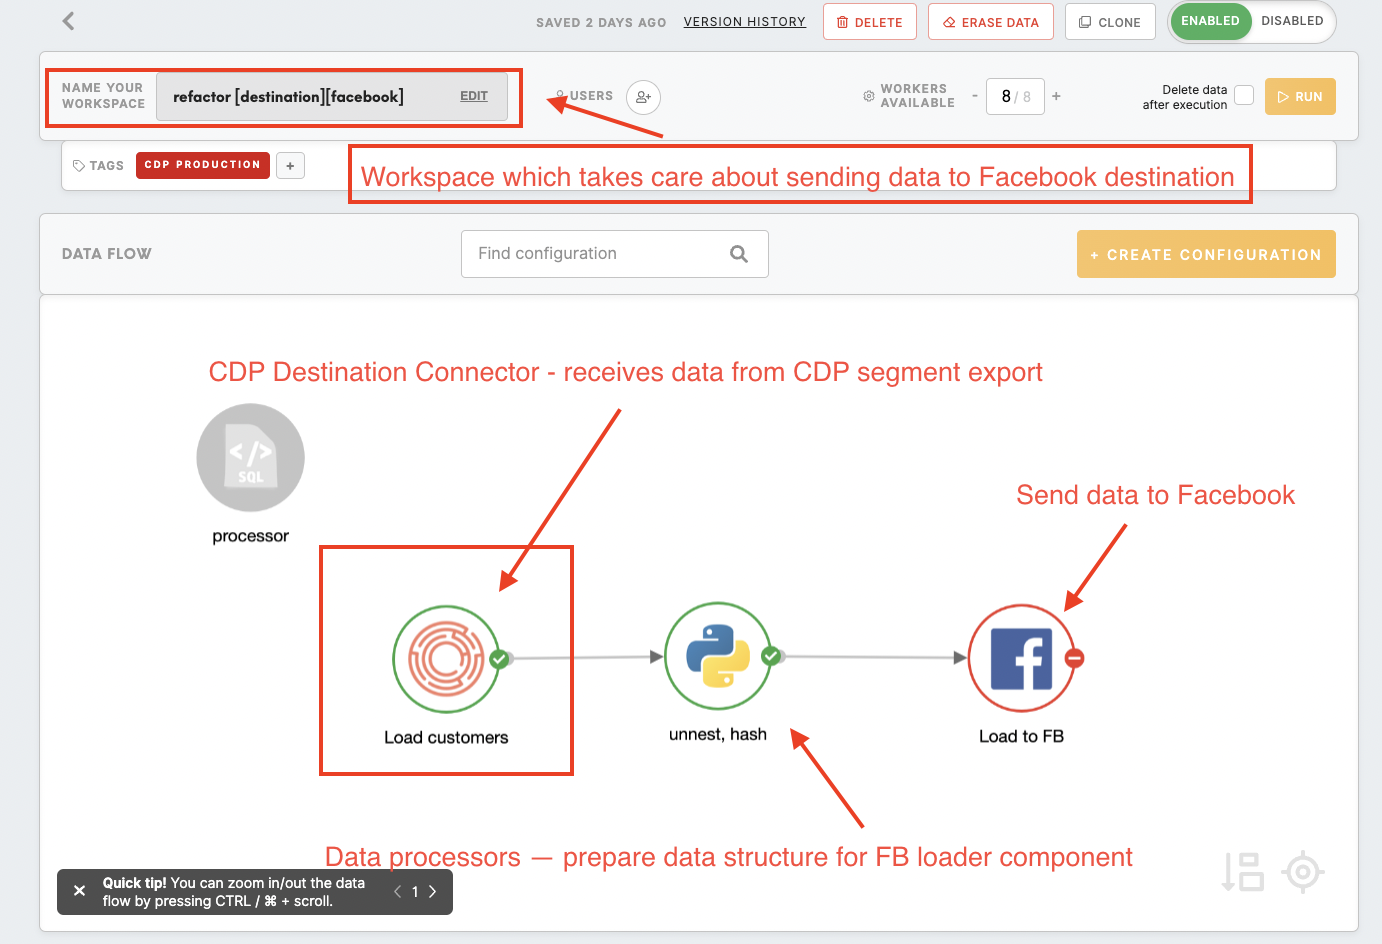Click the Find configuration search field
This screenshot has height=944, width=1382.
click(x=600, y=254)
